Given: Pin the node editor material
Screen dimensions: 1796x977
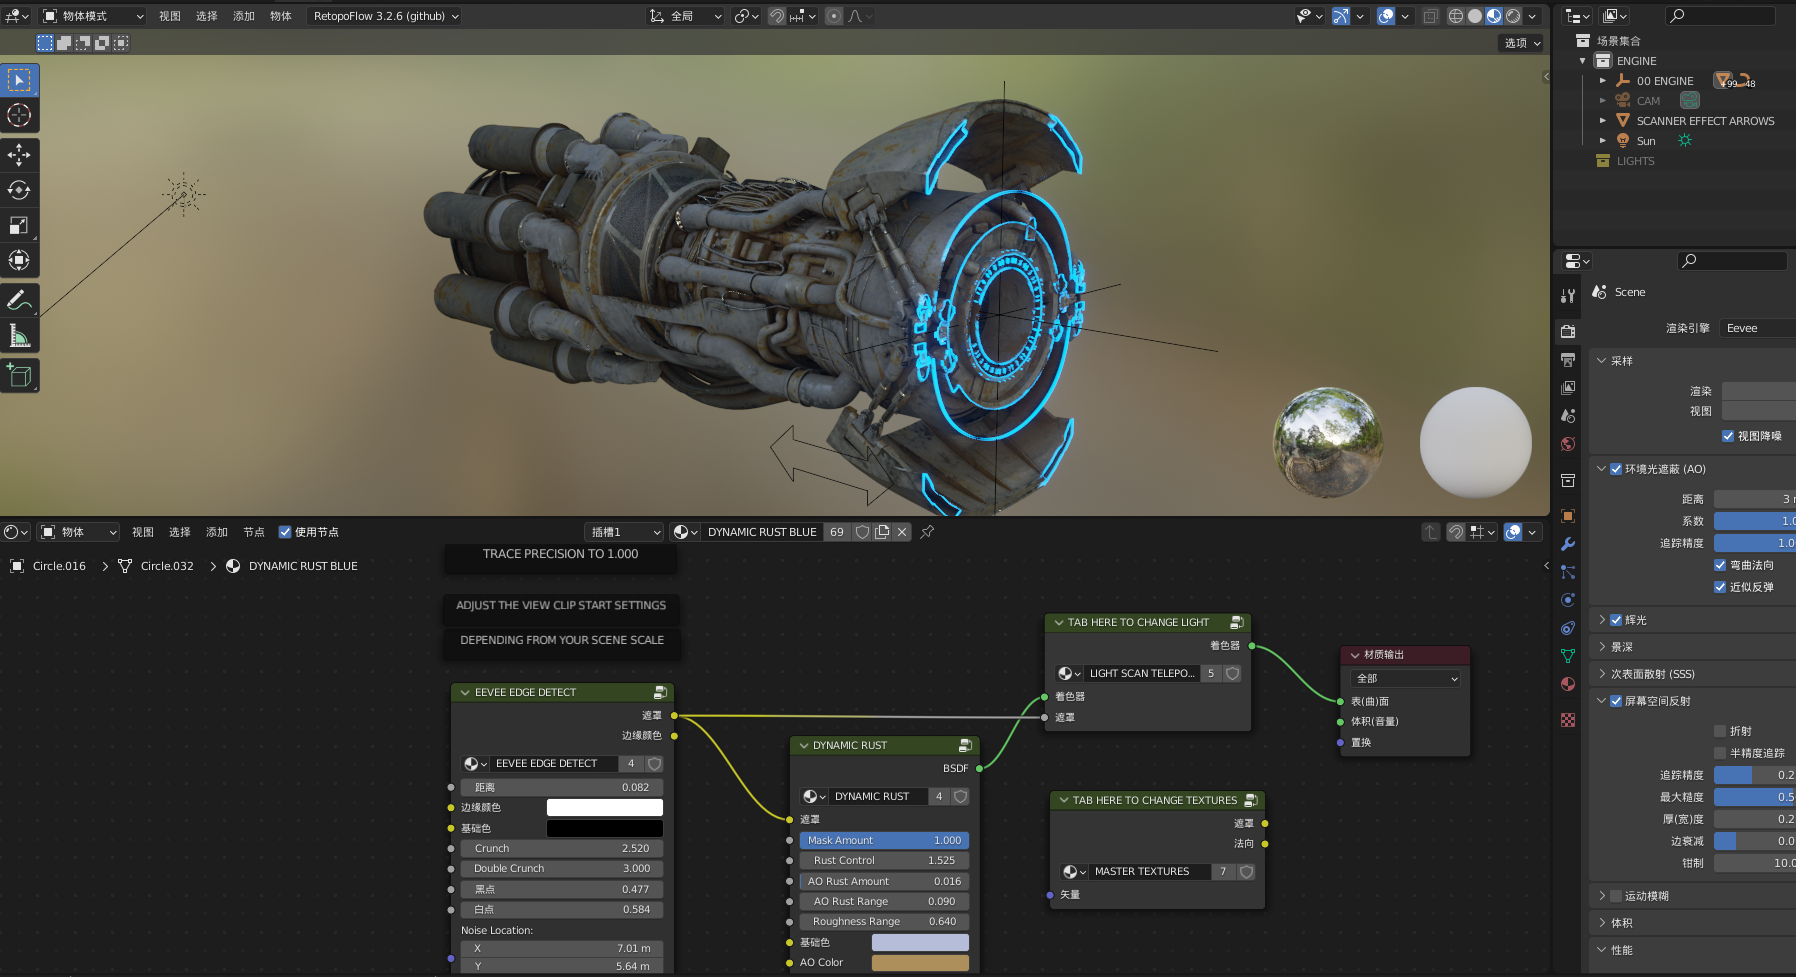Looking at the screenshot, I should [x=927, y=532].
